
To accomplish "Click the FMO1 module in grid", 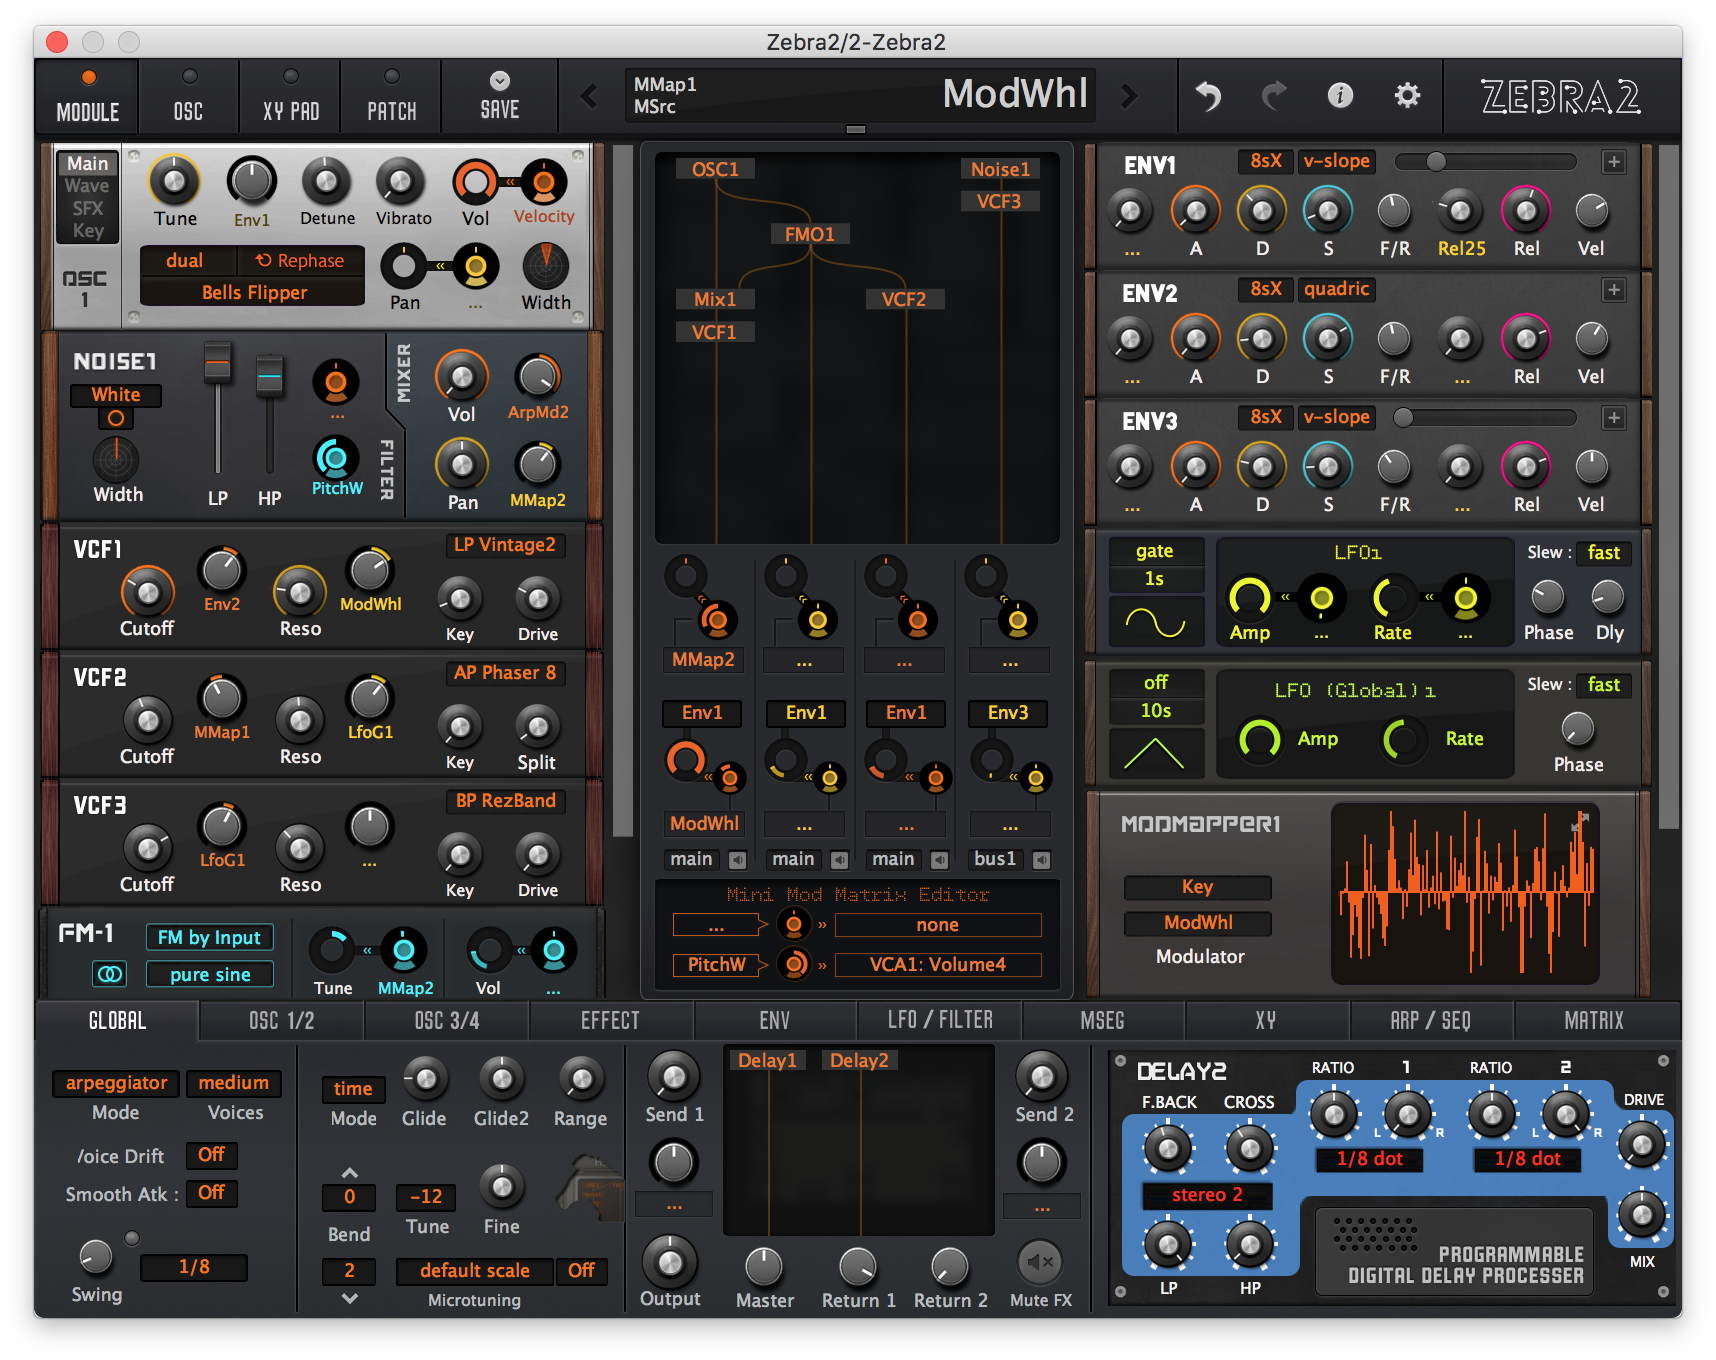I will pyautogui.click(x=809, y=234).
